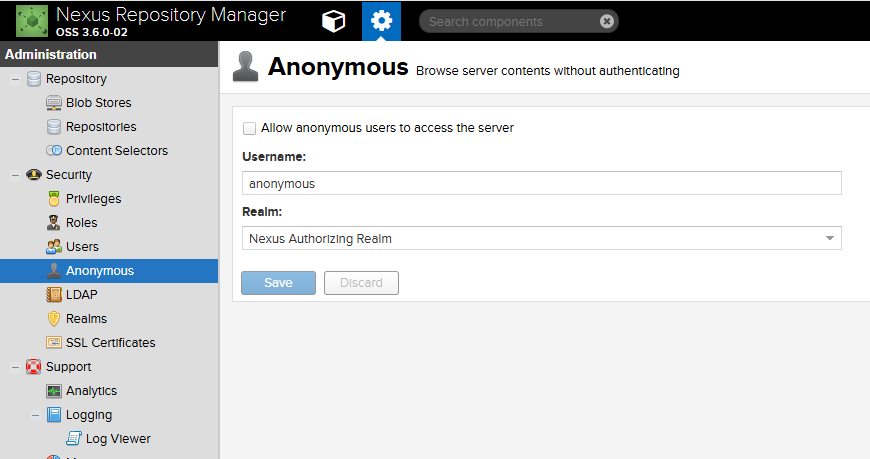The image size is (870, 459).
Task: Click the Privileges medal icon
Action: [54, 199]
